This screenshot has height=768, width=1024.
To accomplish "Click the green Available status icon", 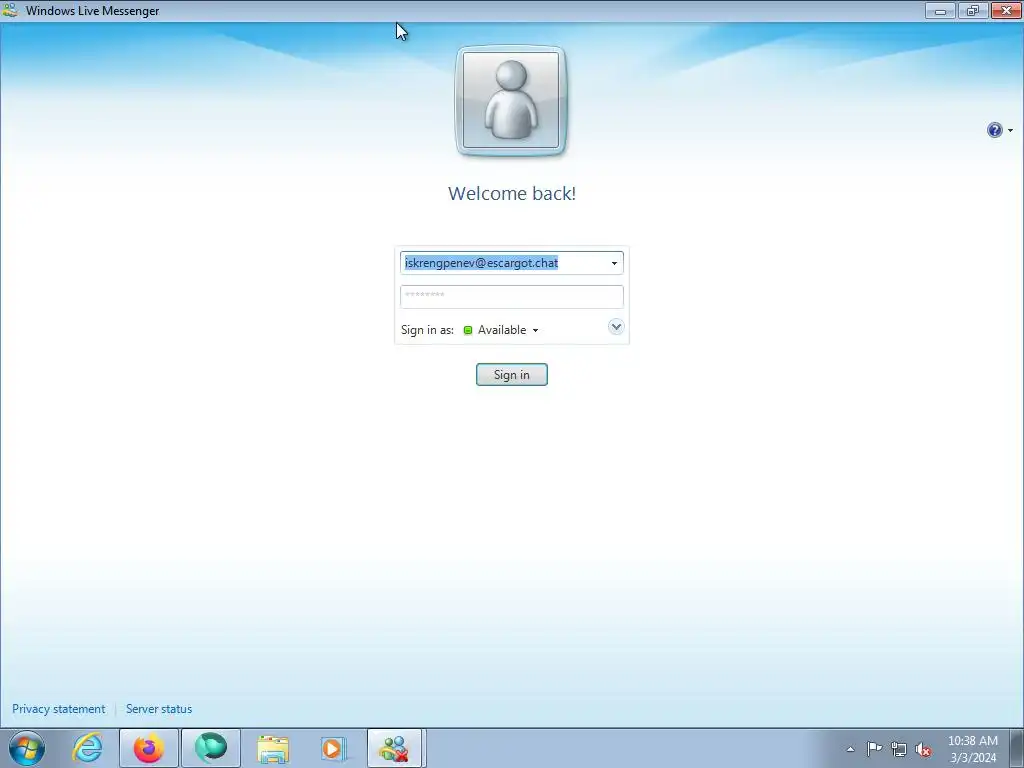I will [468, 330].
